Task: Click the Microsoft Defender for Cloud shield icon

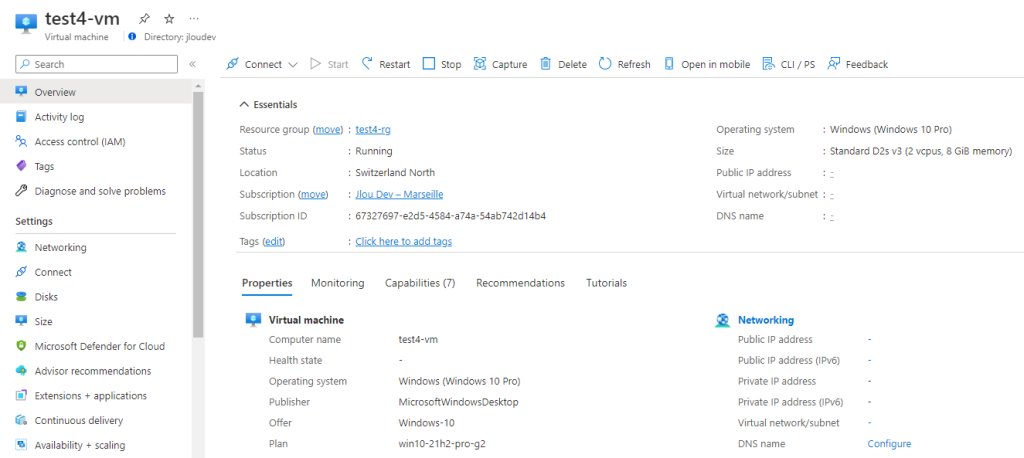Action: tap(22, 346)
